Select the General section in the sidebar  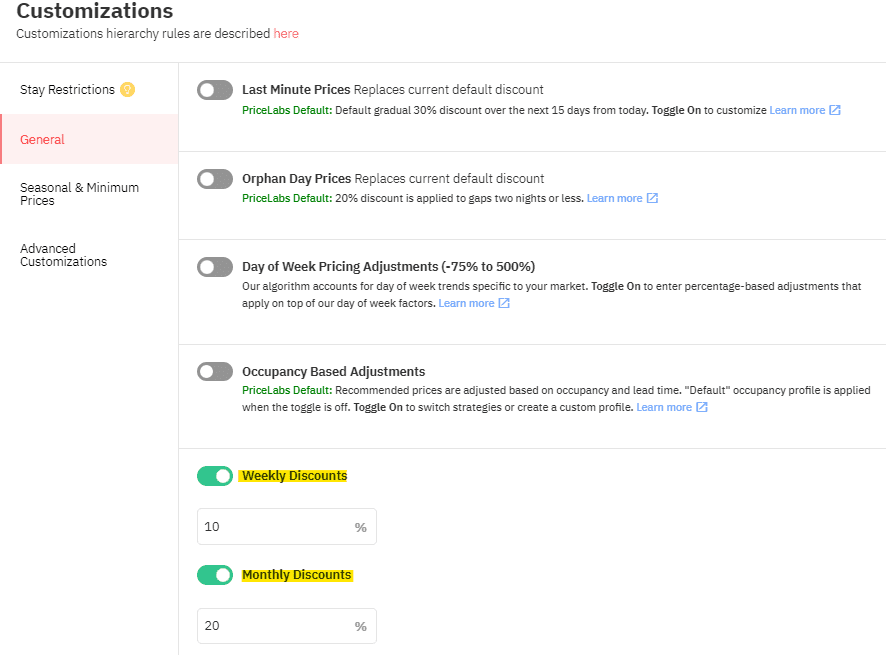click(42, 139)
